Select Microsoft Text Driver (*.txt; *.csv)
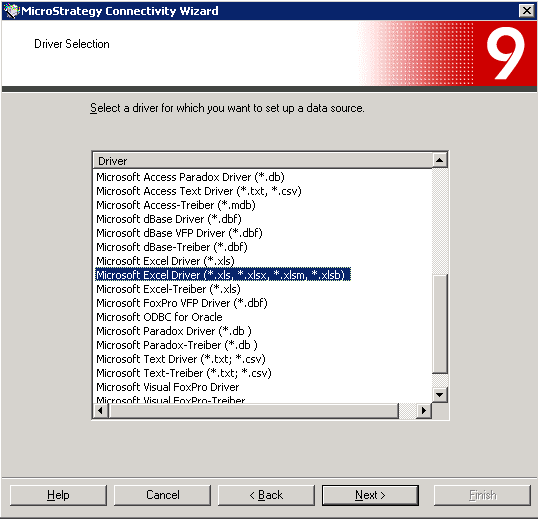Screen dimensions: 538x519 pos(181,359)
